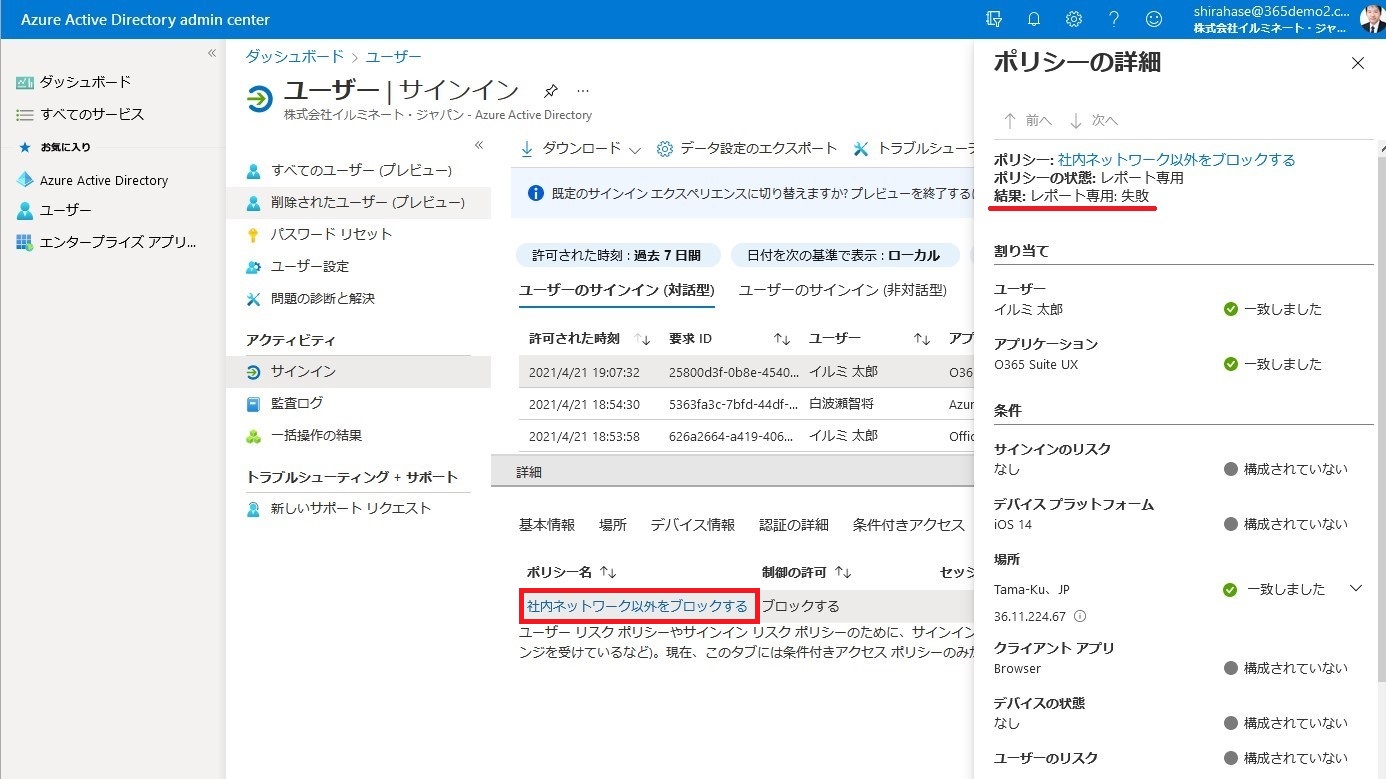Open the notifications bell
This screenshot has height=779, width=1386.
coord(1033,19)
